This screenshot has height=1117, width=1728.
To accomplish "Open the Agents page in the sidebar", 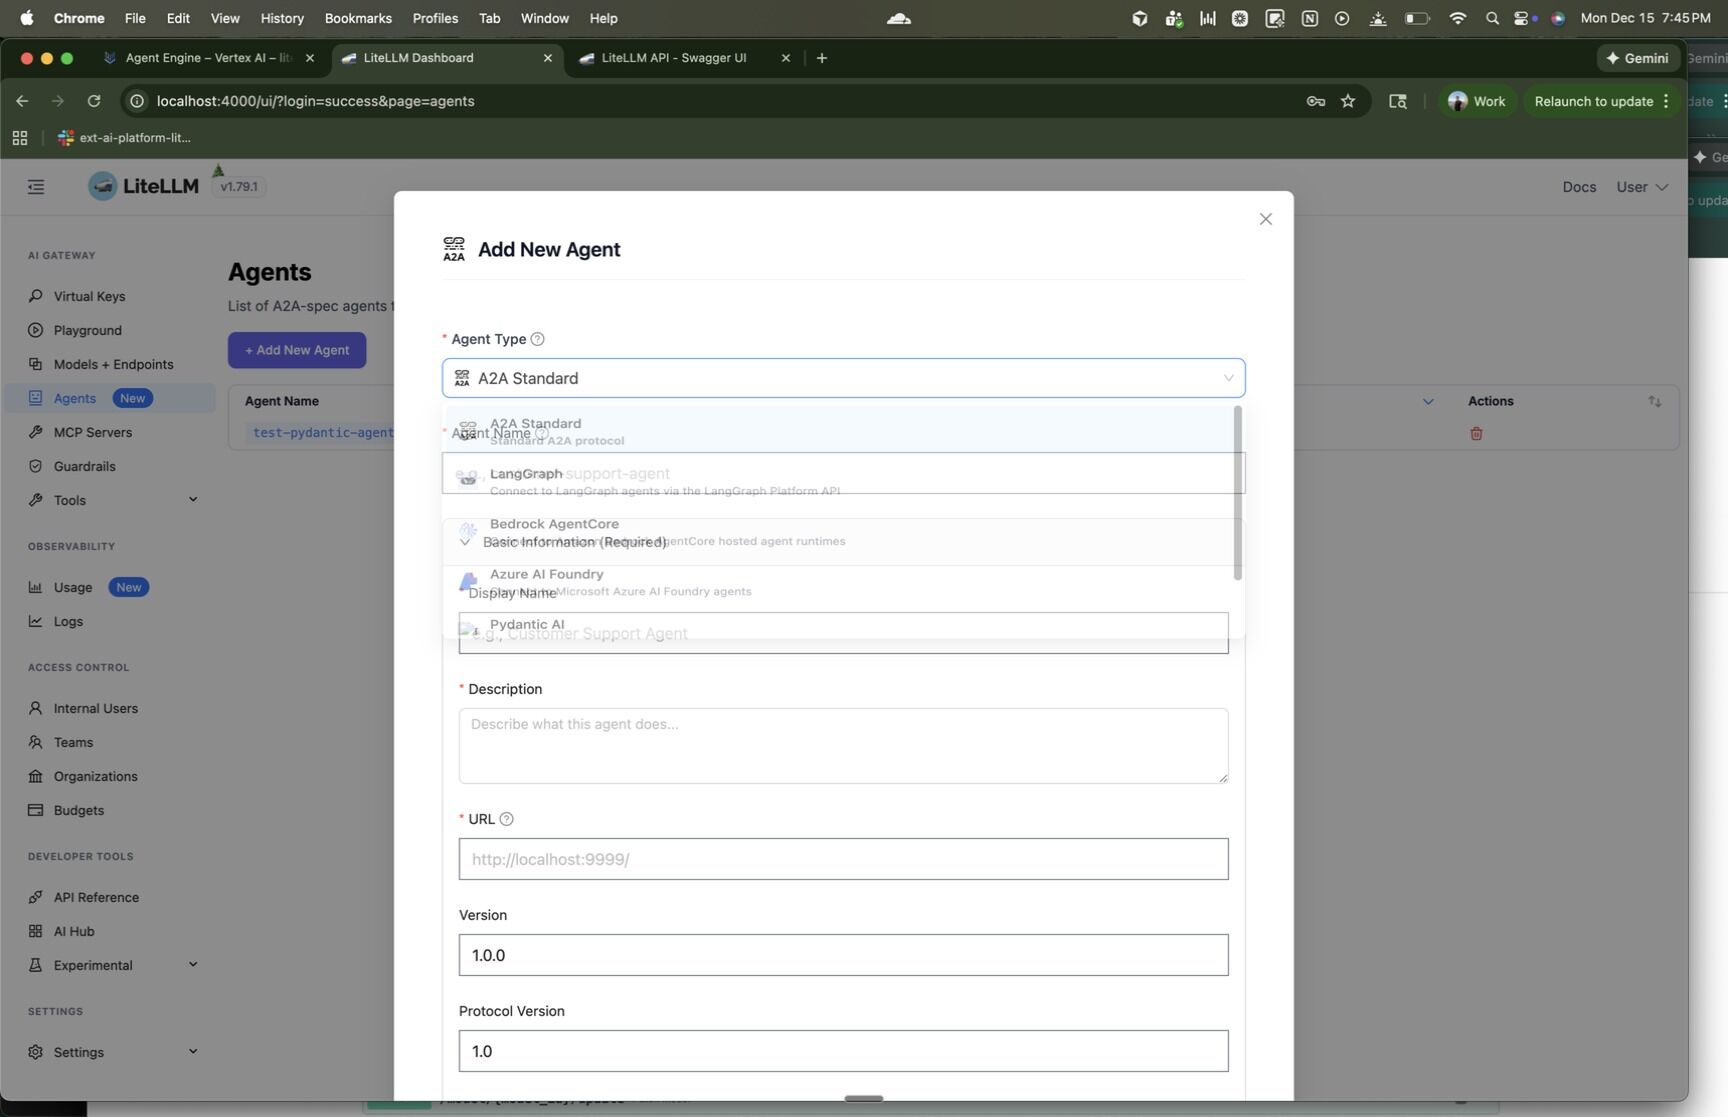I will [x=110, y=398].
